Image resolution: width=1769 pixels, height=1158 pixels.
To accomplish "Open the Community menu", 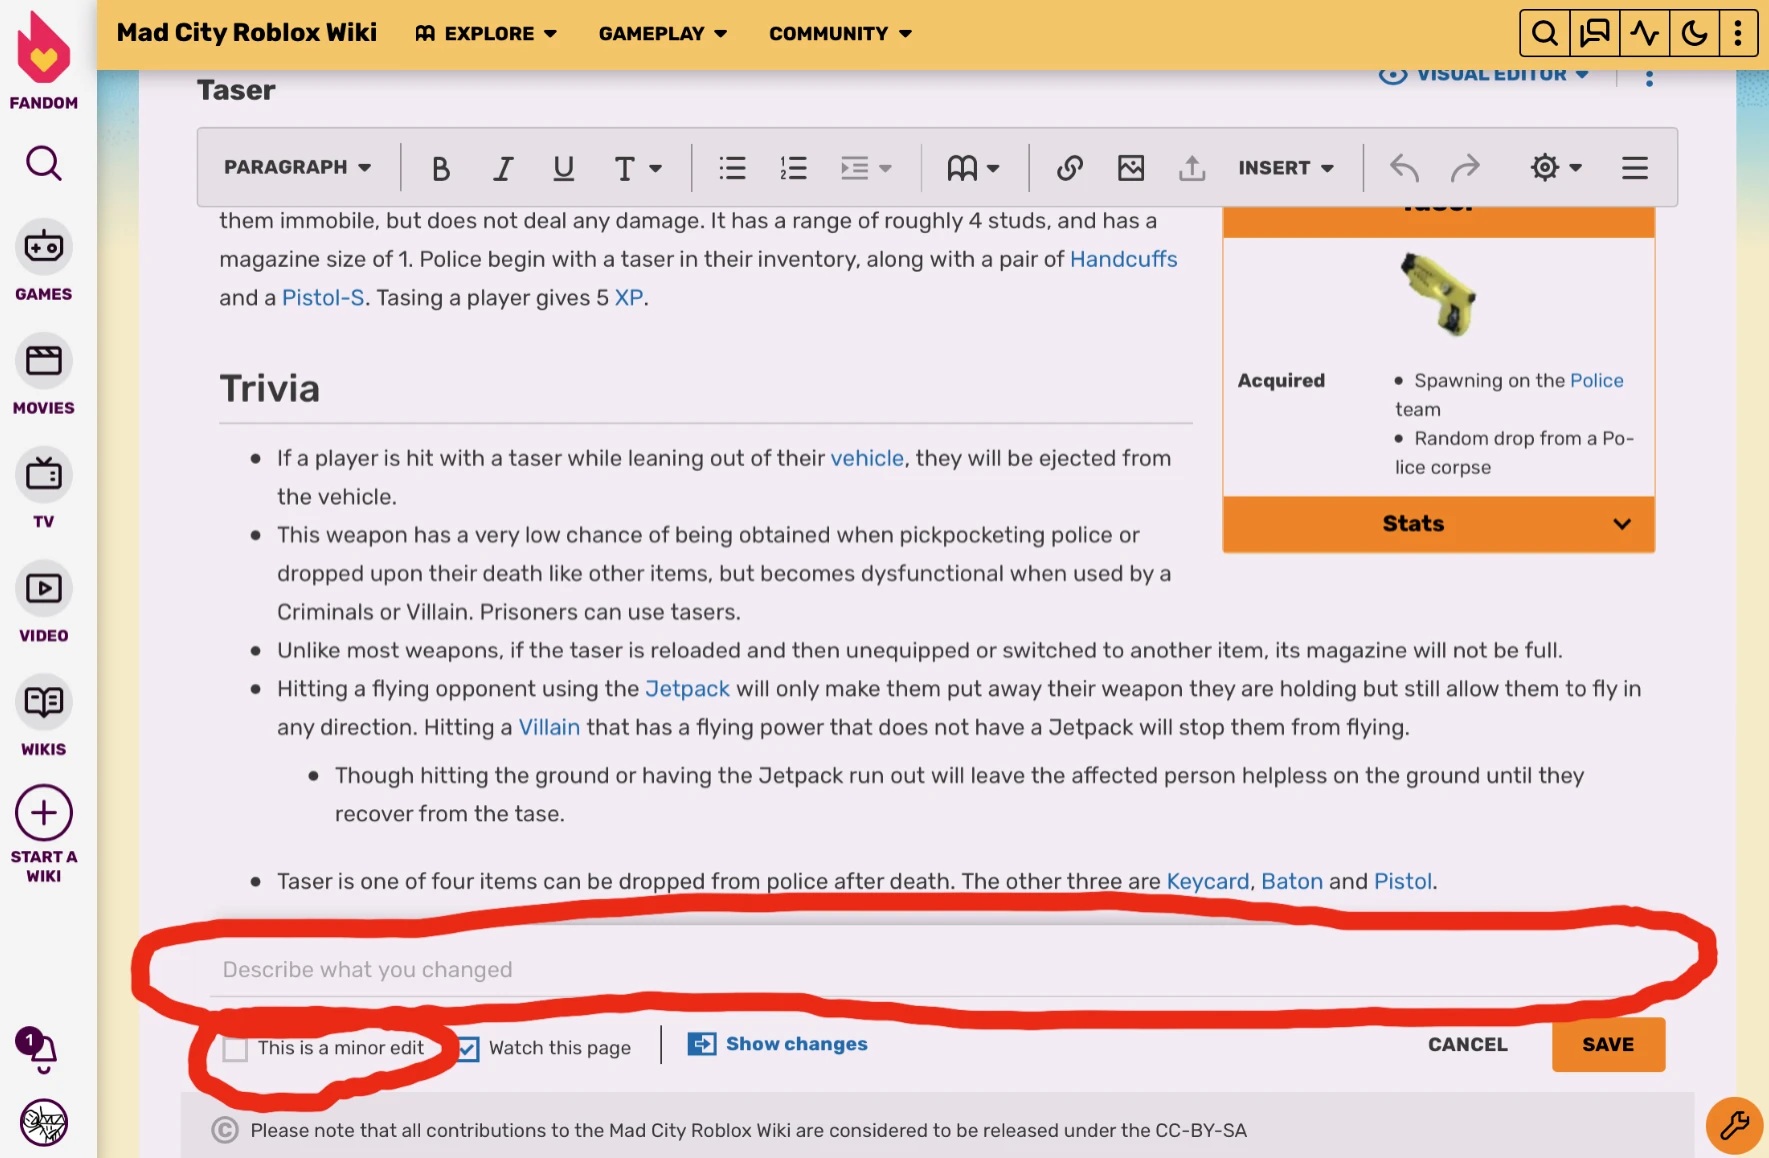I will [840, 34].
